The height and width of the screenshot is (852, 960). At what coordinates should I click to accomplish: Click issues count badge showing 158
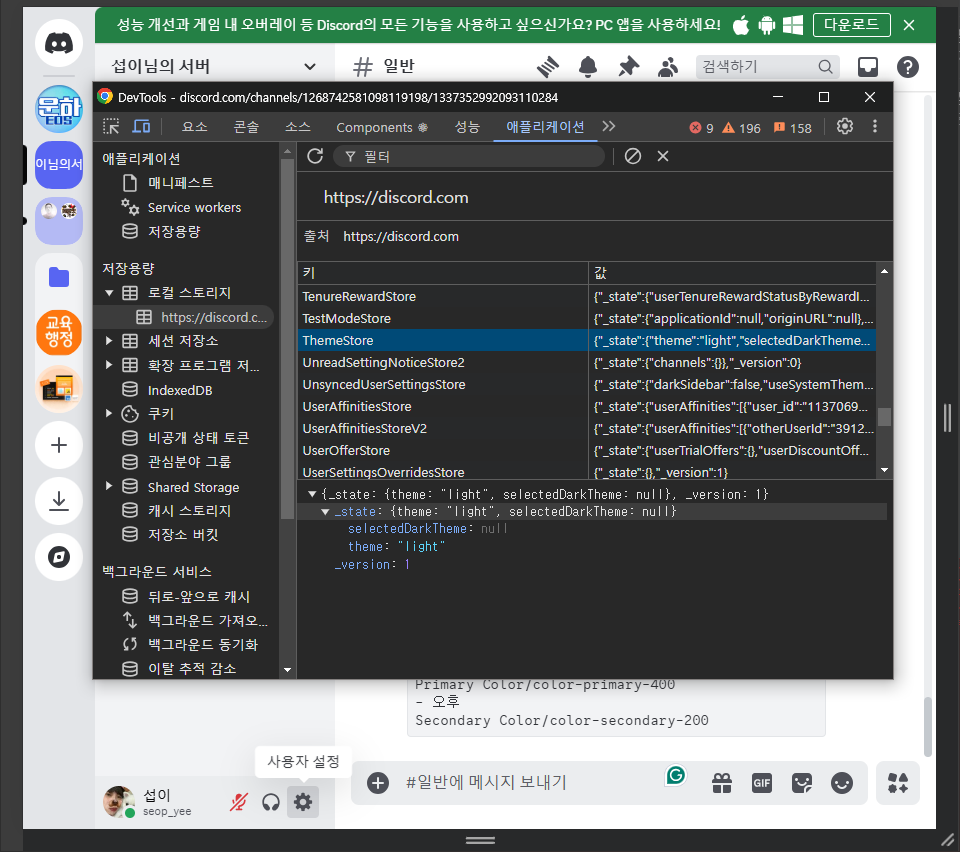tap(793, 128)
